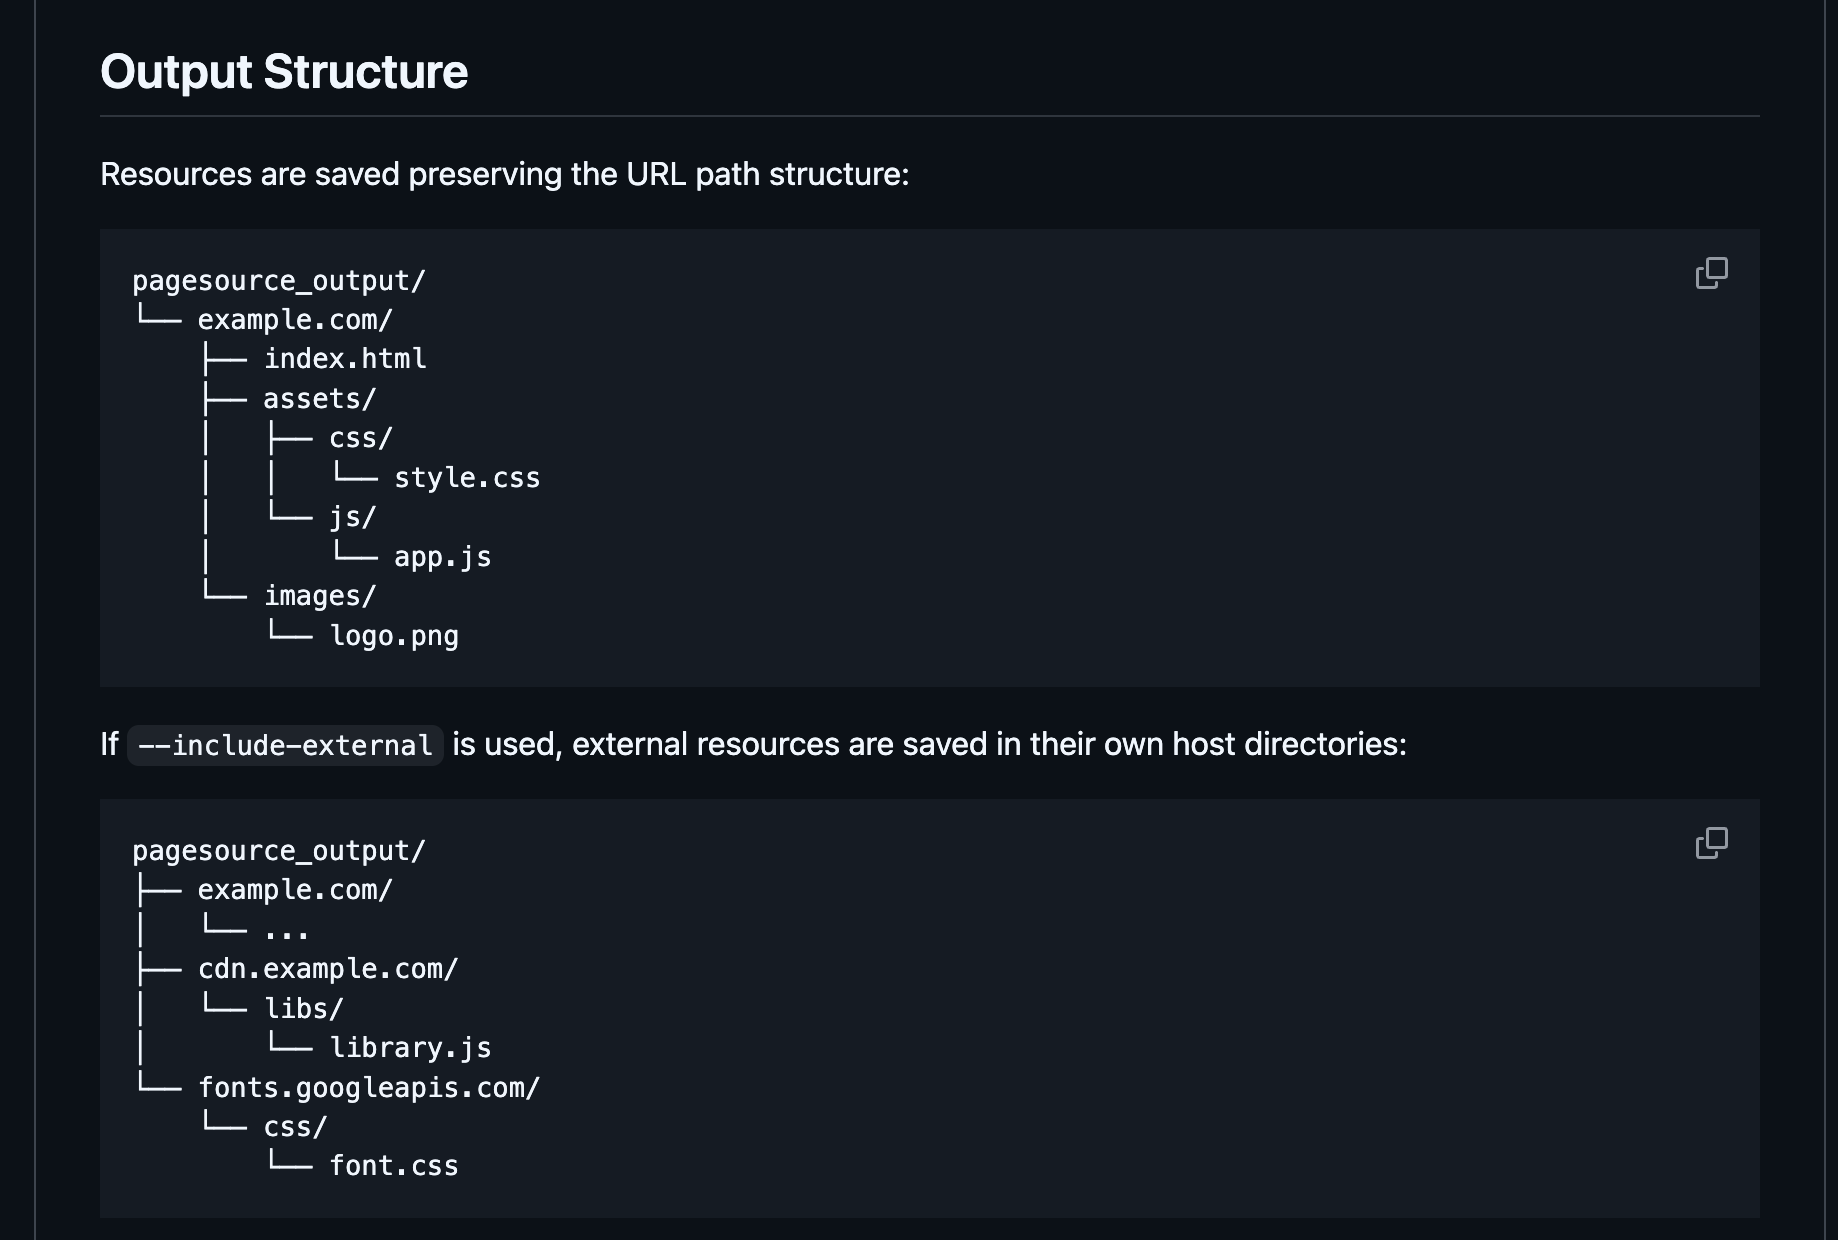Click pagesource_output/ in the first code block
The width and height of the screenshot is (1838, 1240).
point(280,281)
